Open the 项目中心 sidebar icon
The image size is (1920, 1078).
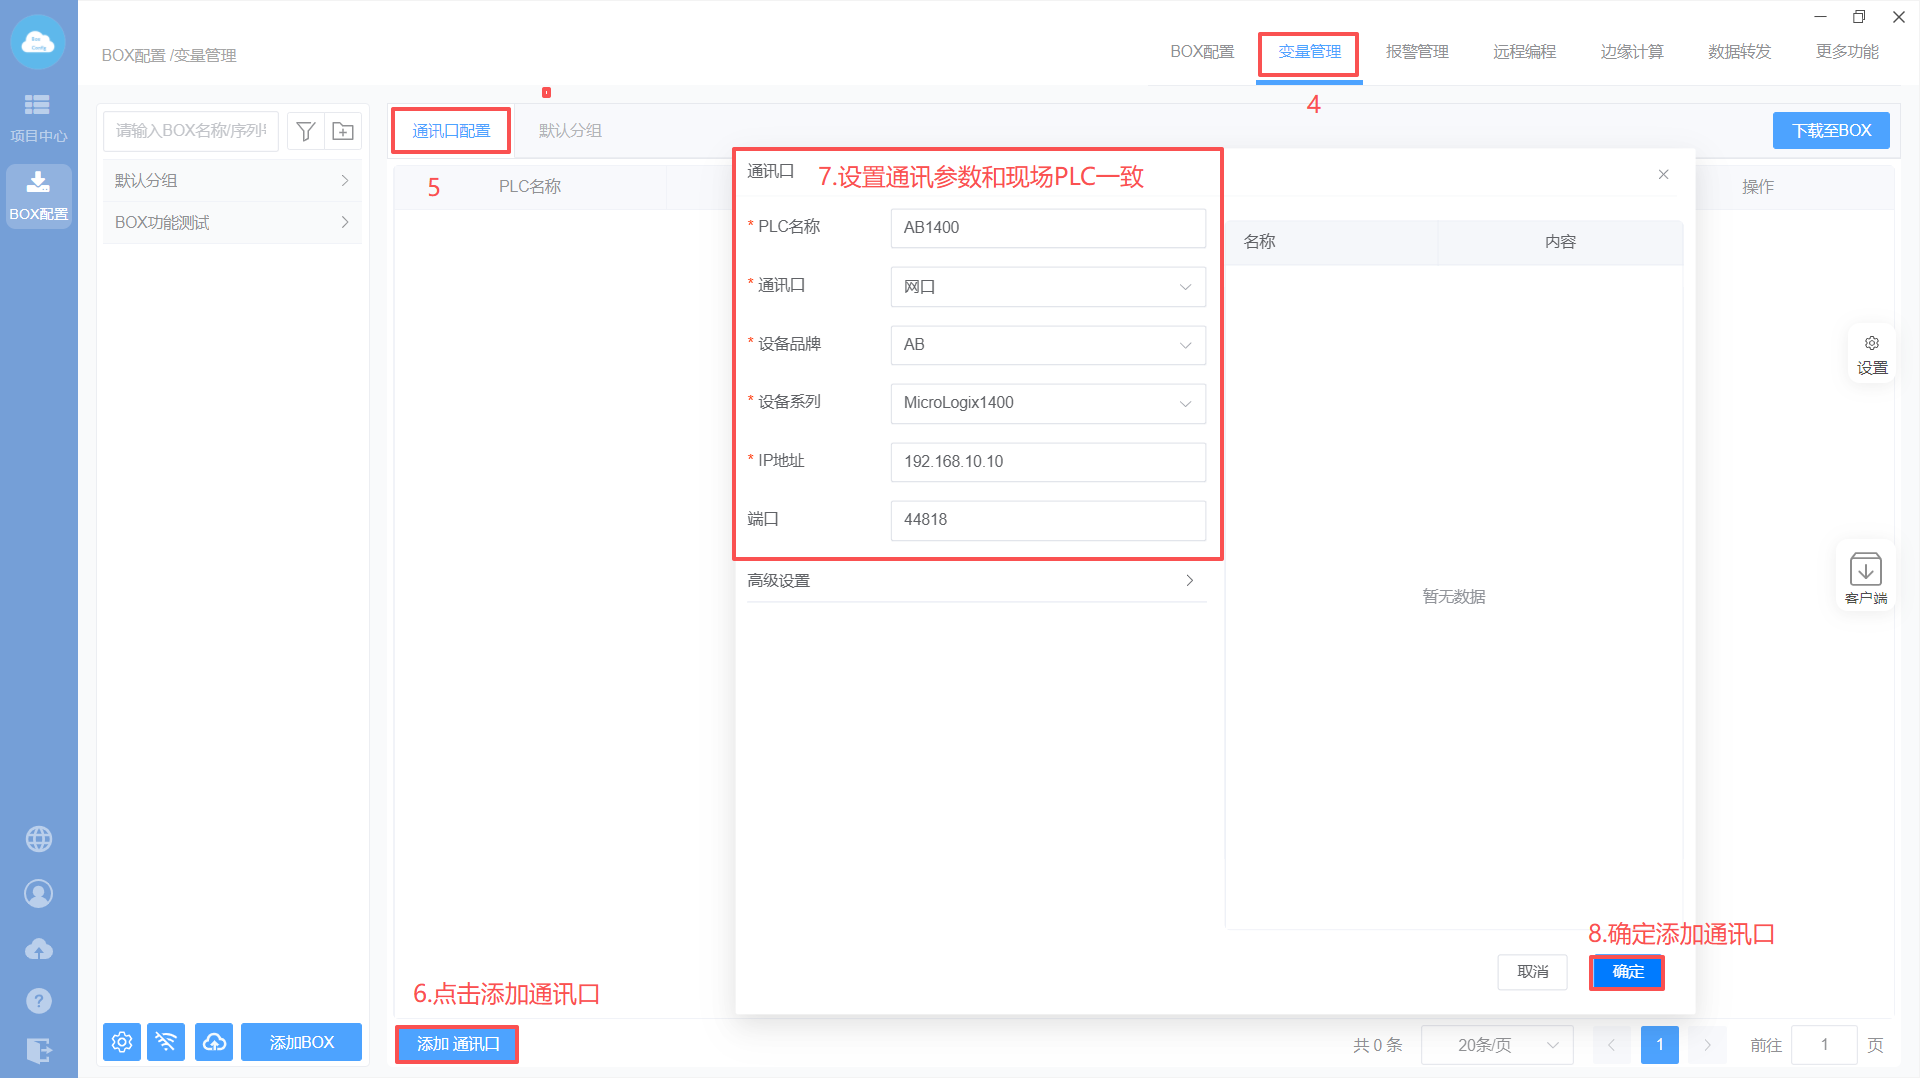pos(38,117)
